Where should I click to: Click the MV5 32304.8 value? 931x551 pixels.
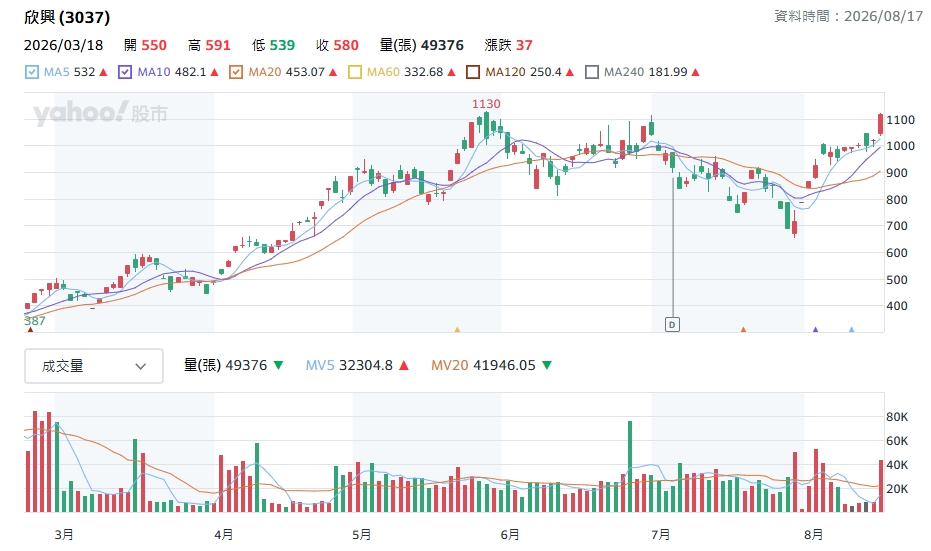click(366, 365)
